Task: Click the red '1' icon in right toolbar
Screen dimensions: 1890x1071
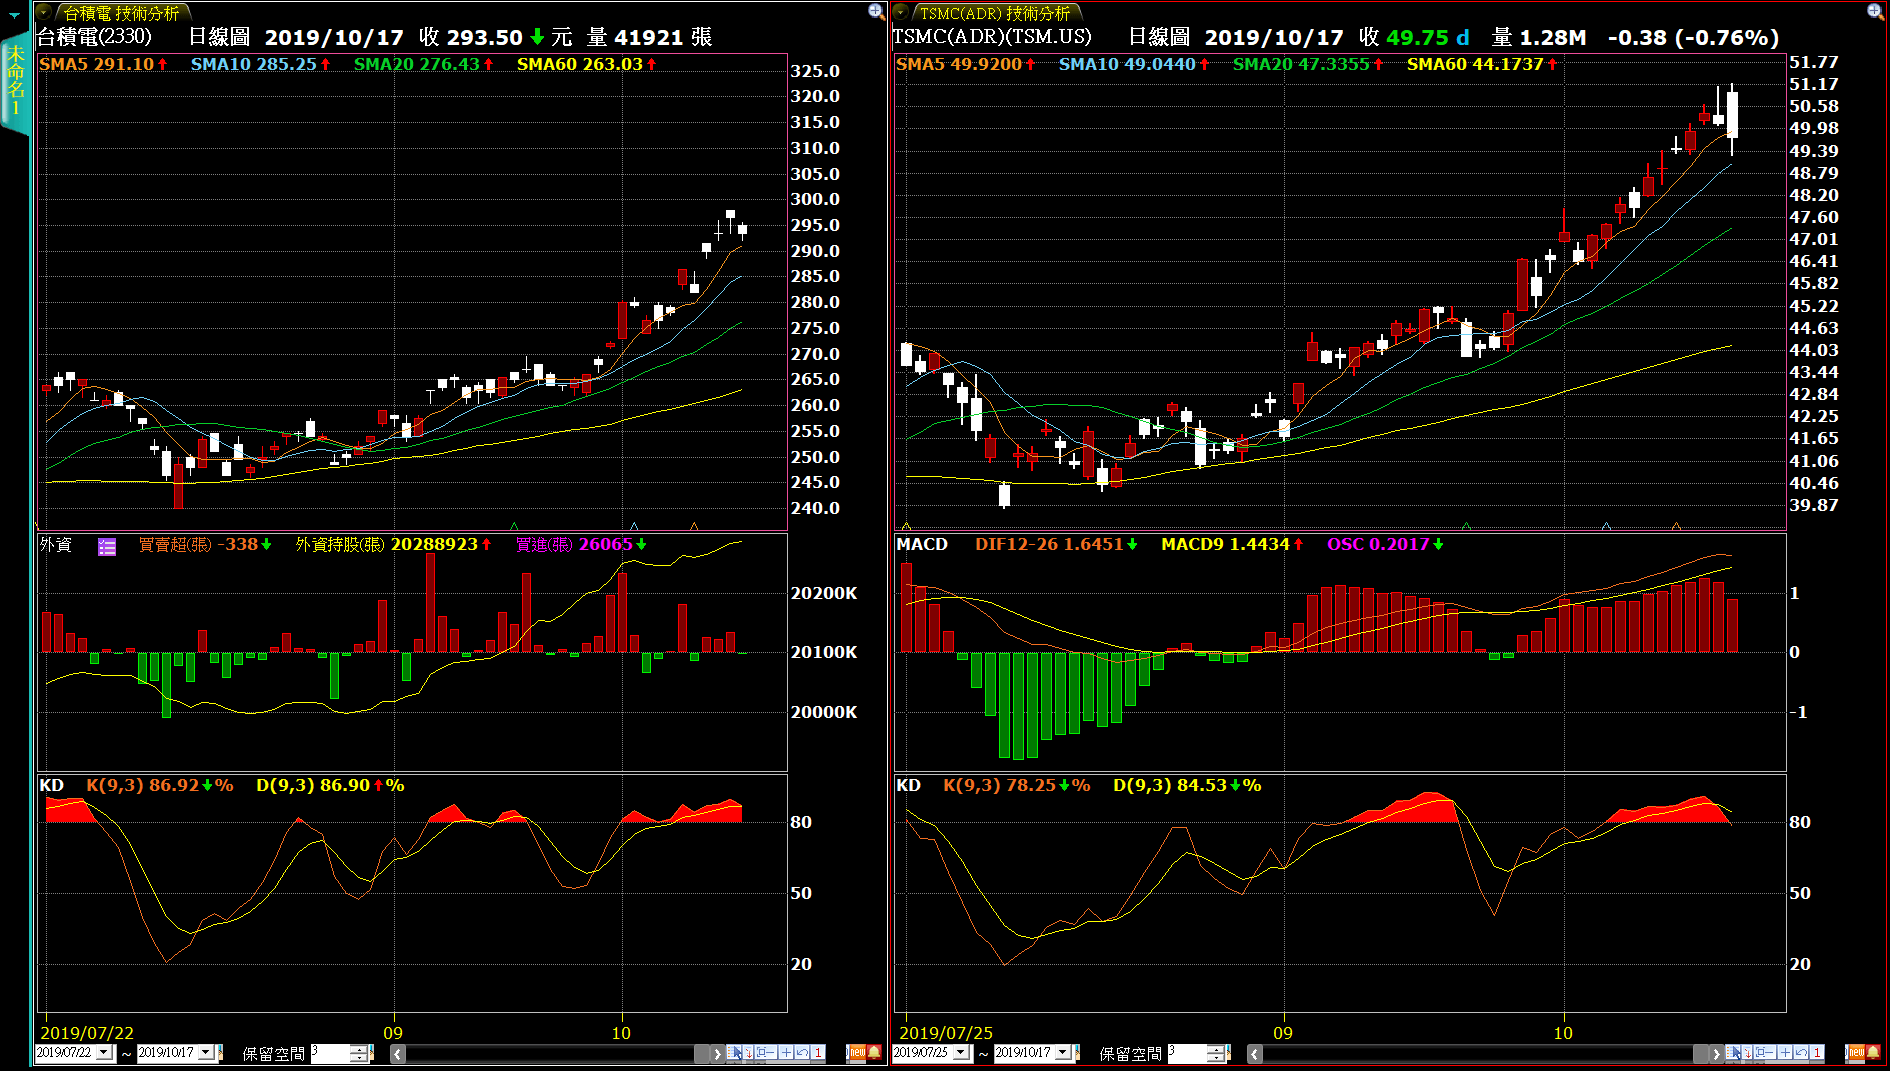Action: pos(1817,1052)
